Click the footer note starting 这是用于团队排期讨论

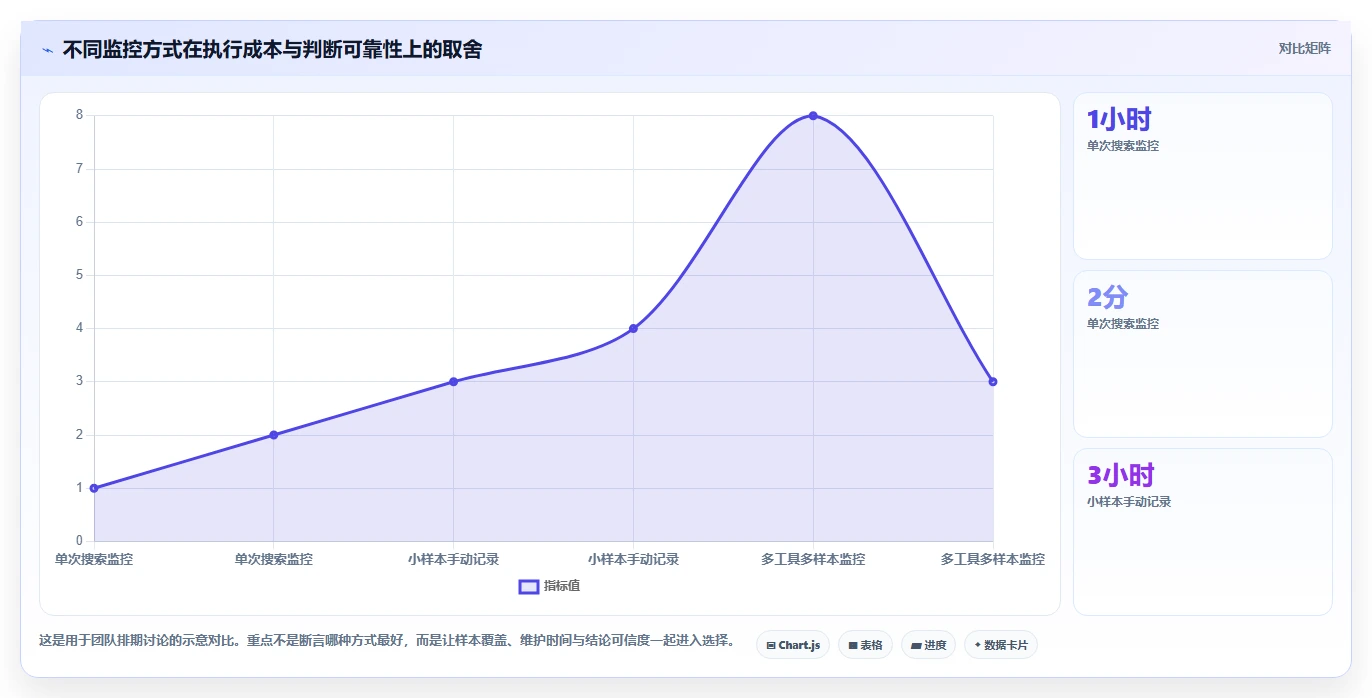389,640
